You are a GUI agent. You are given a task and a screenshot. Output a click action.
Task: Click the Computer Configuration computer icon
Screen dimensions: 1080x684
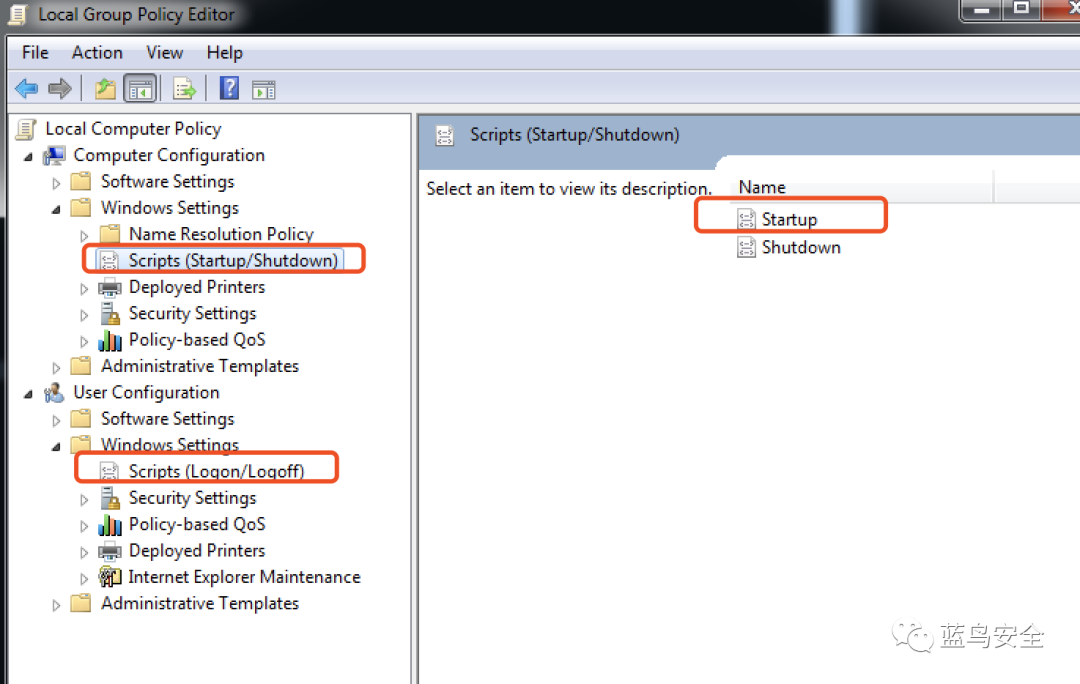(x=54, y=156)
